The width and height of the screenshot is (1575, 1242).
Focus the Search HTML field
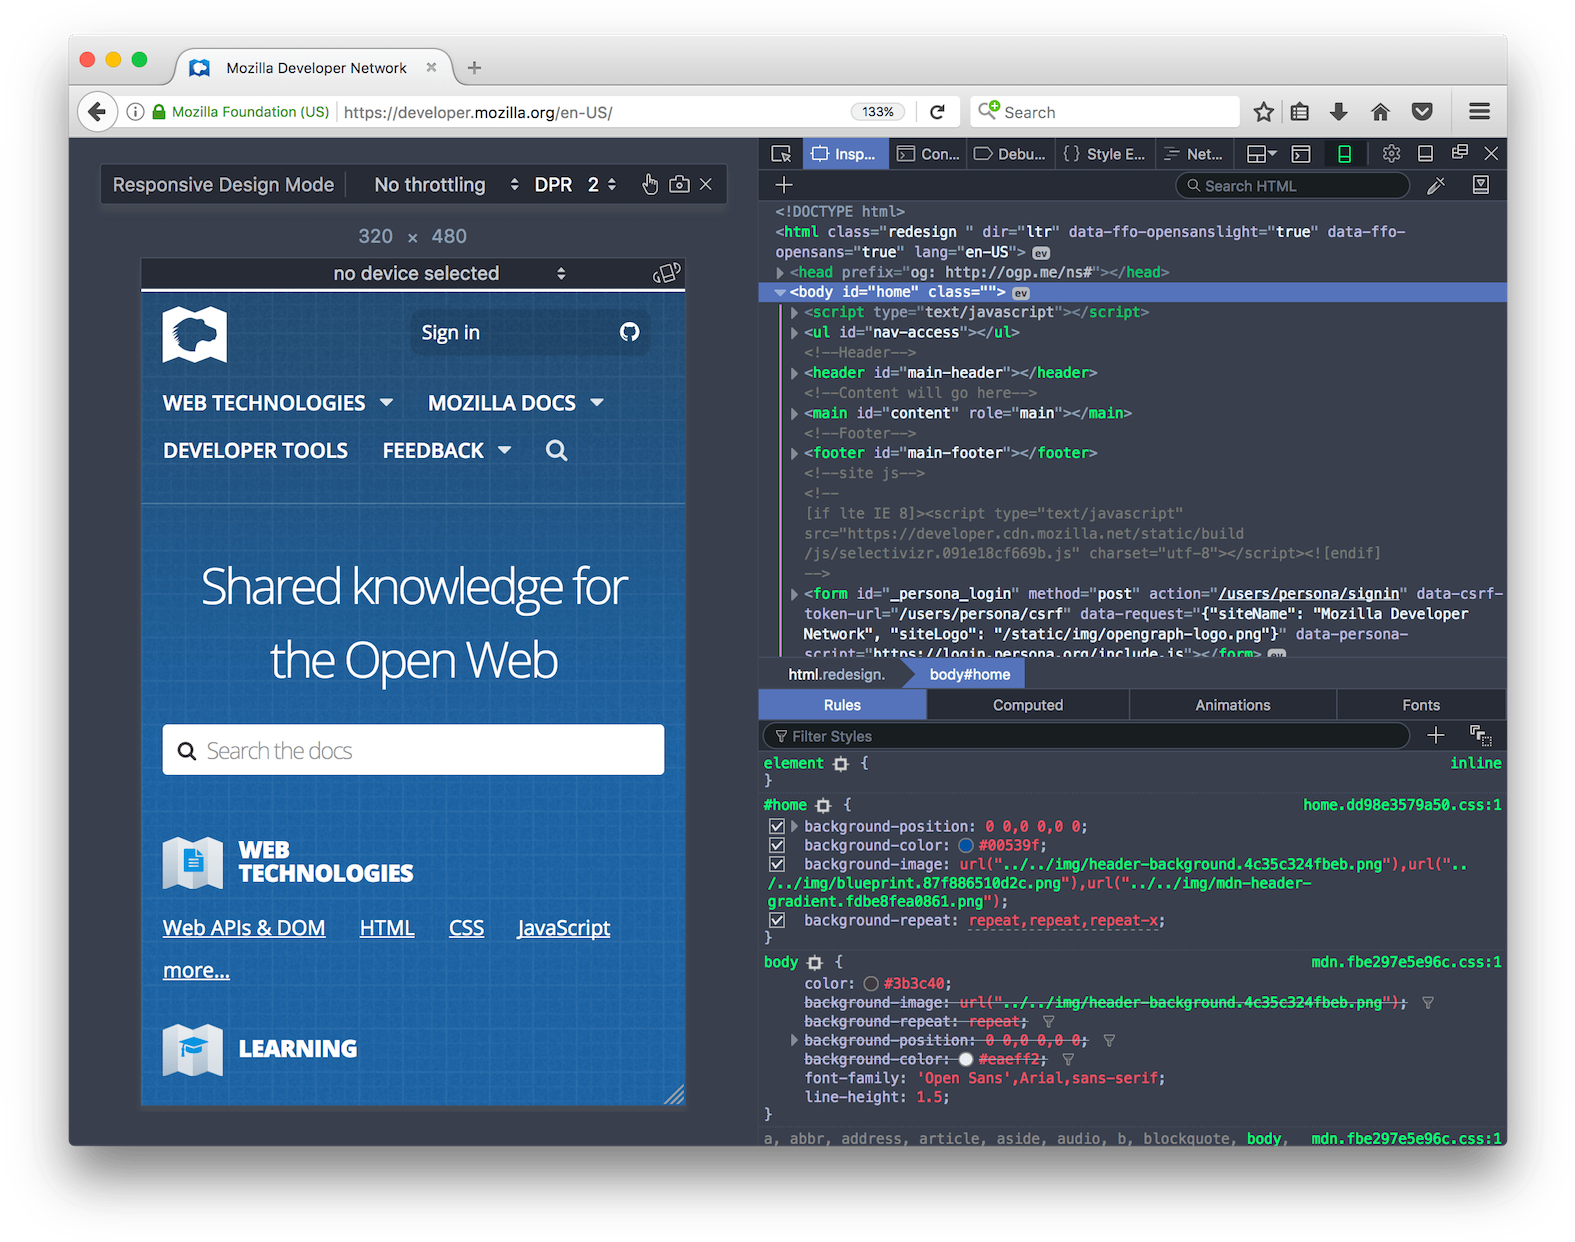[x=1292, y=186]
